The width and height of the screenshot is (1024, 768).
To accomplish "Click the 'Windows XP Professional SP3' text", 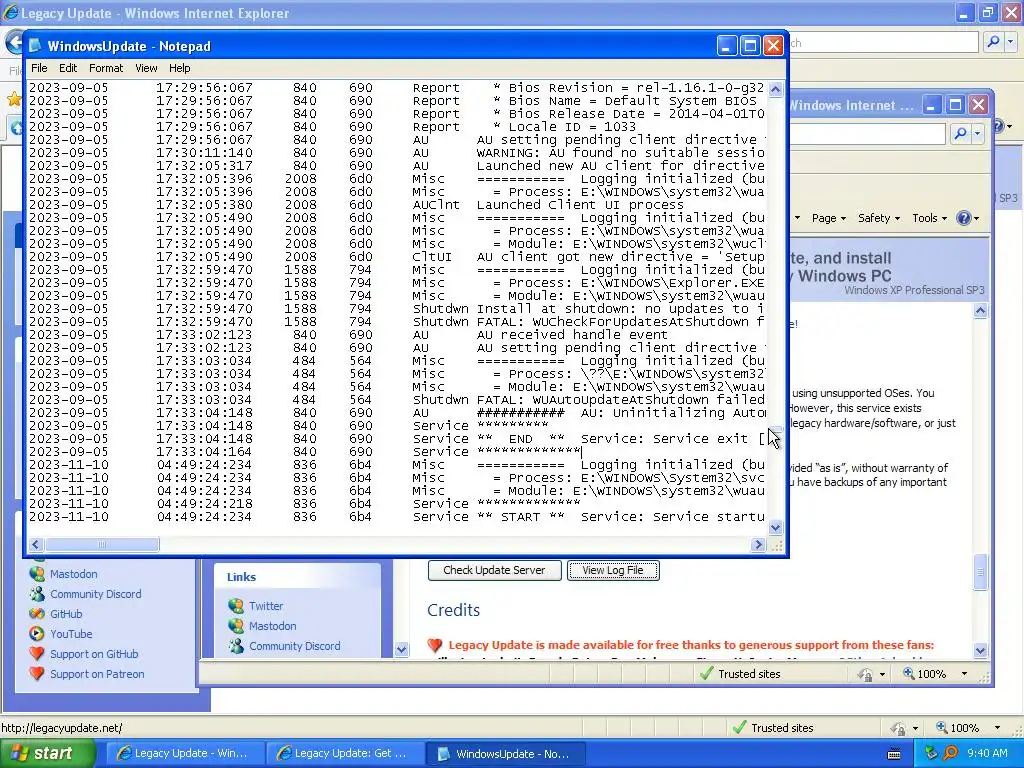I will 914,290.
